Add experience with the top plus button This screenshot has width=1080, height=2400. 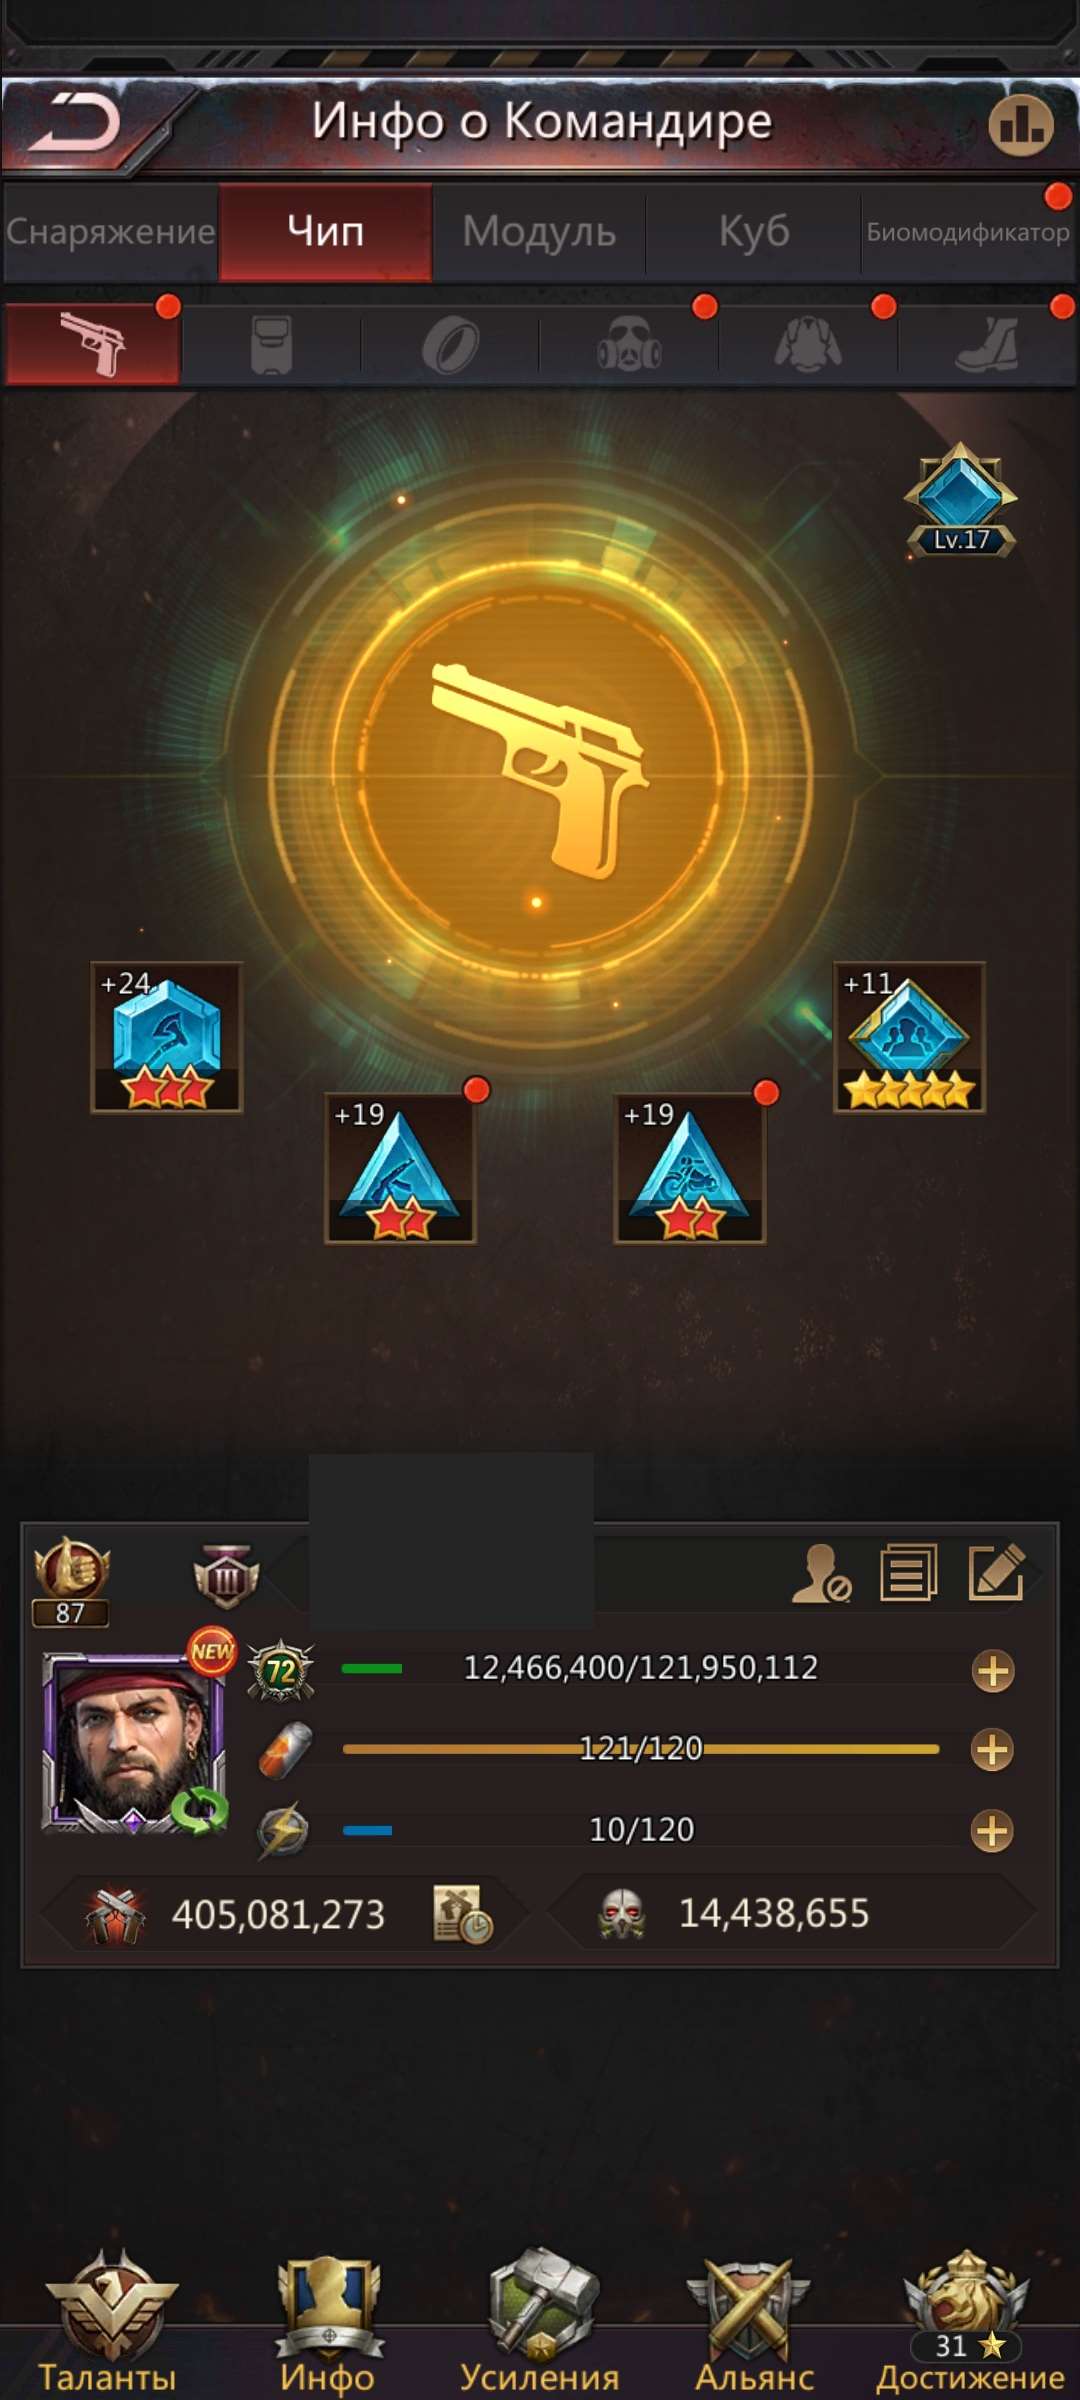coord(993,1671)
